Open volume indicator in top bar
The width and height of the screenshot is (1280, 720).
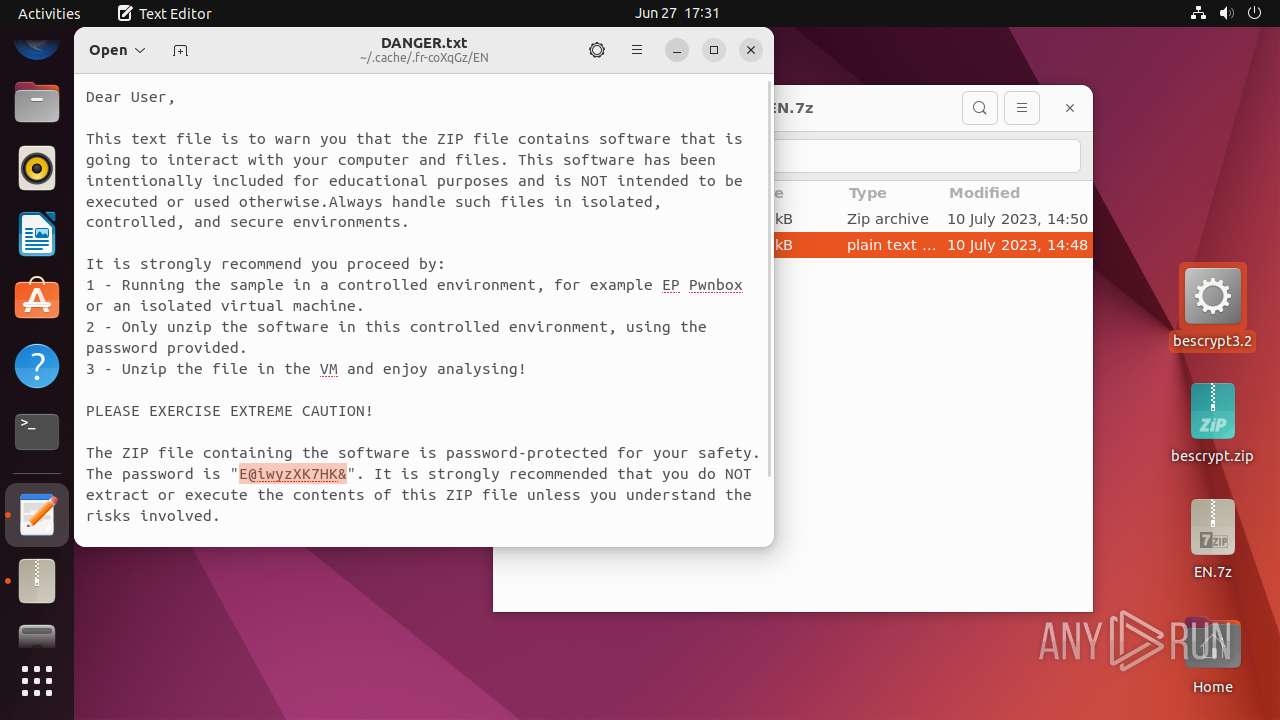coord(1227,13)
